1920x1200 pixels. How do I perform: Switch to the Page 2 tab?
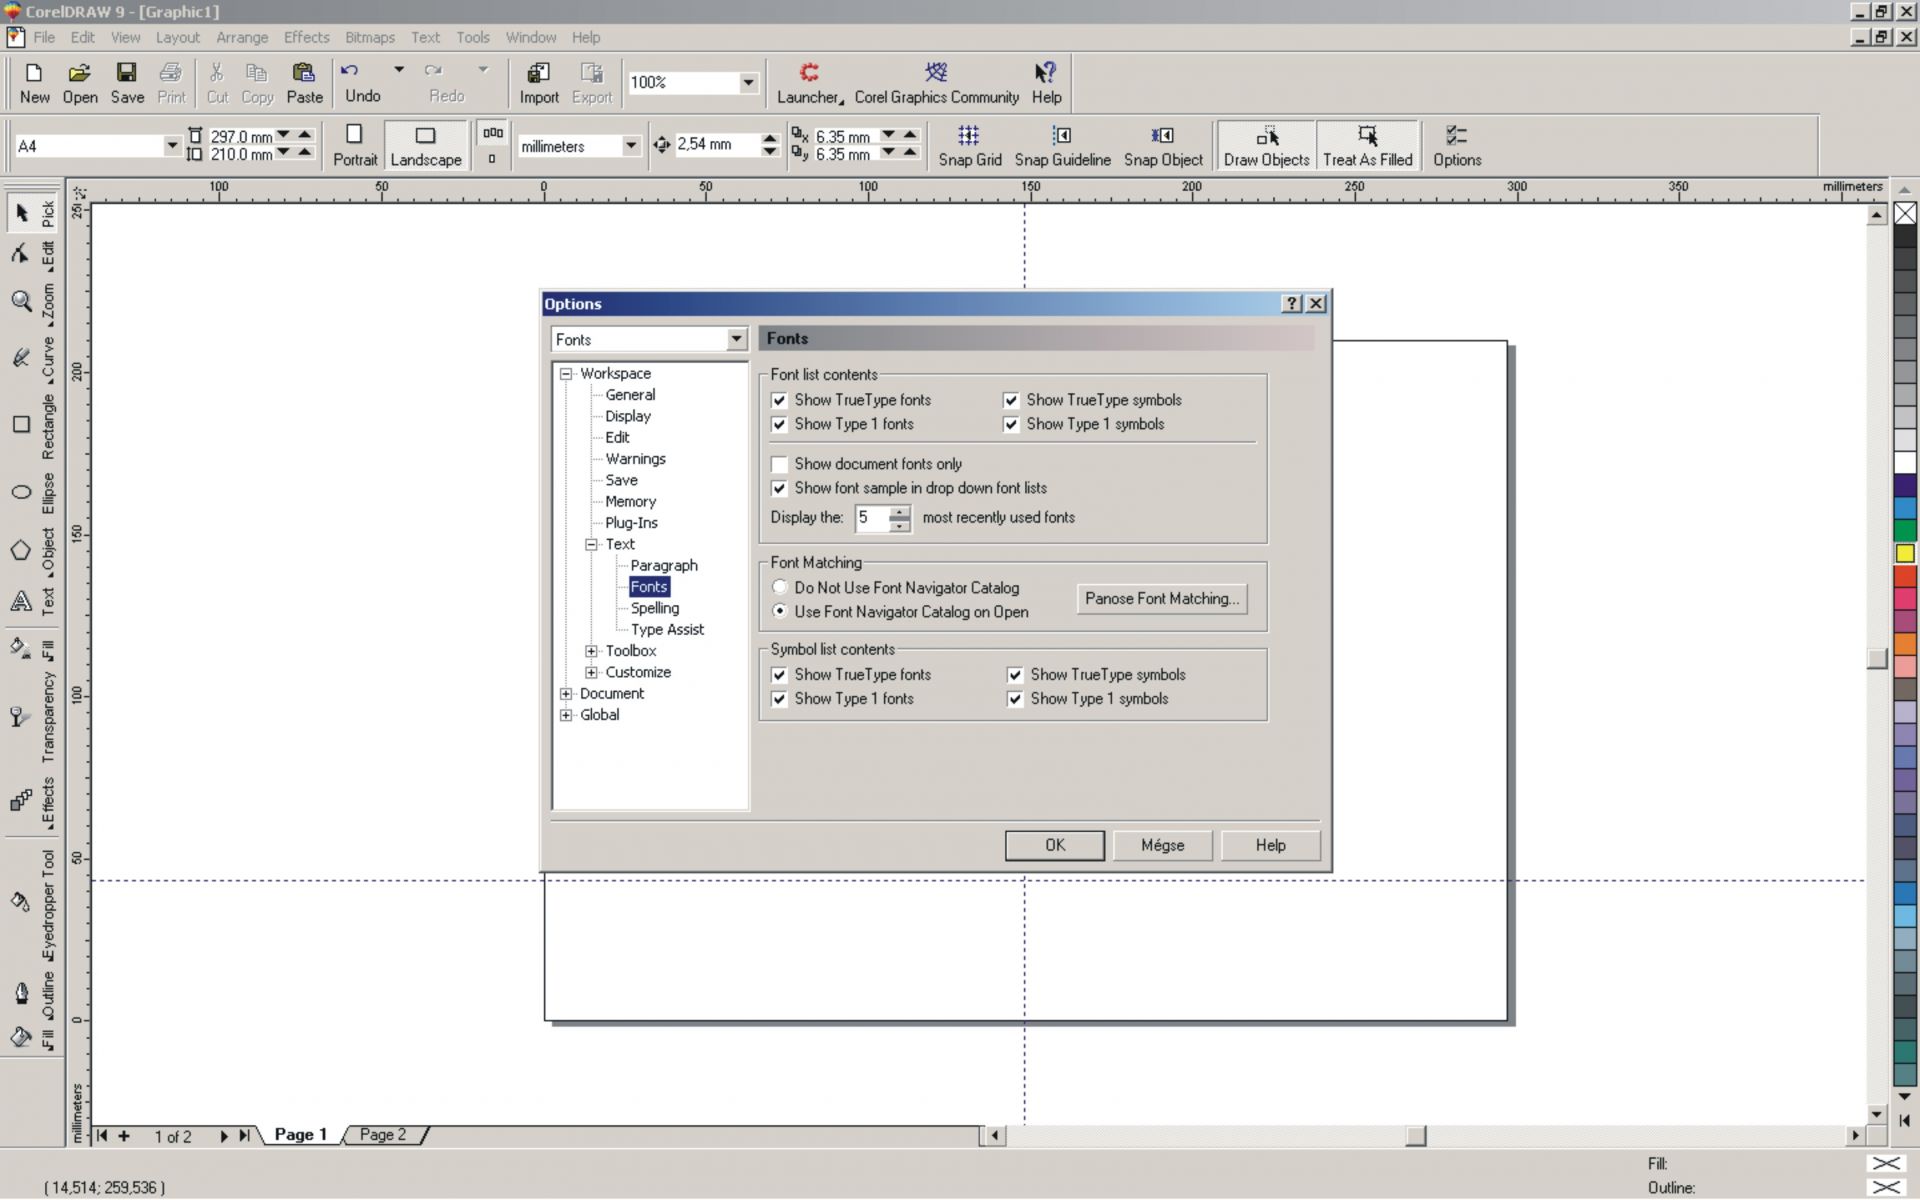coord(383,1135)
